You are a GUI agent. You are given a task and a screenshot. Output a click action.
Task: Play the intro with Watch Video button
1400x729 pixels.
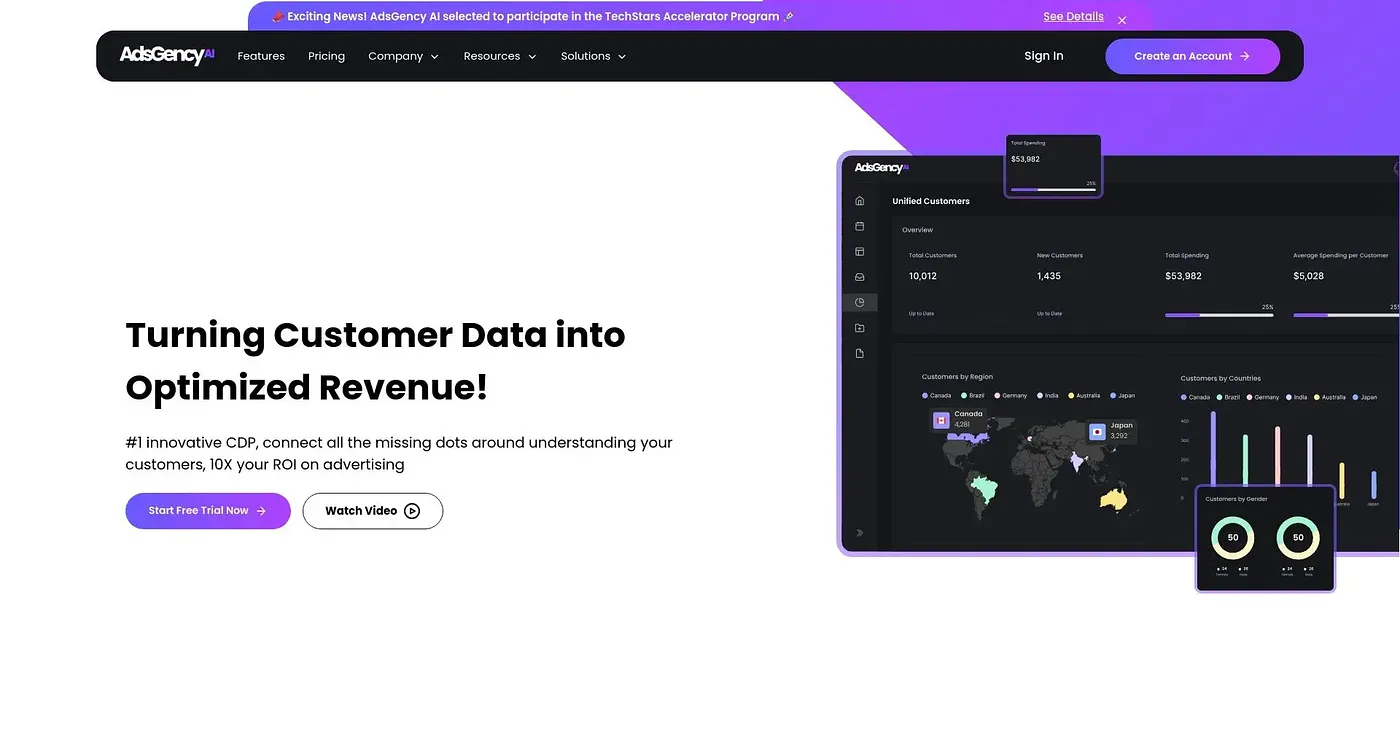point(373,511)
